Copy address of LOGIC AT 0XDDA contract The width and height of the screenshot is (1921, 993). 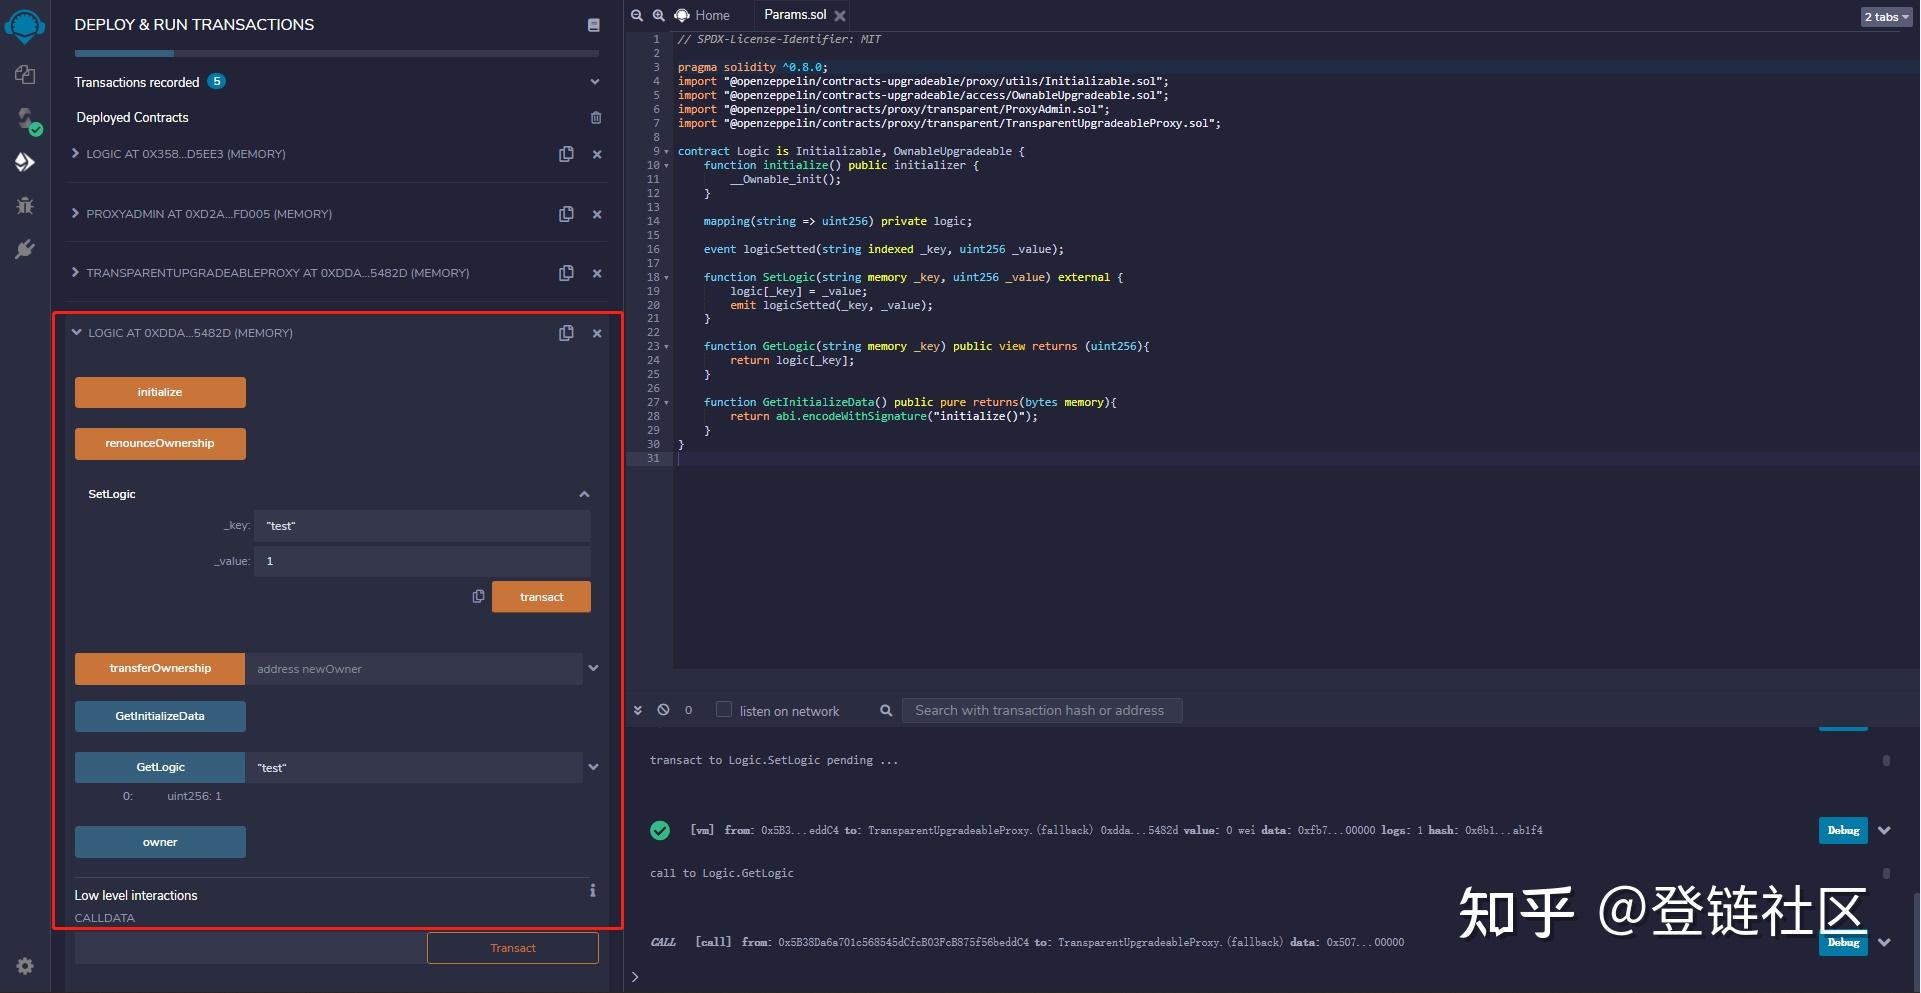[x=566, y=333]
